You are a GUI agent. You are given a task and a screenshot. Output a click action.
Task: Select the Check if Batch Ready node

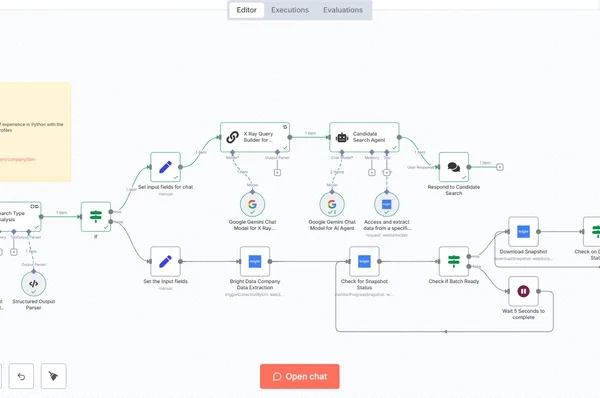(x=454, y=261)
